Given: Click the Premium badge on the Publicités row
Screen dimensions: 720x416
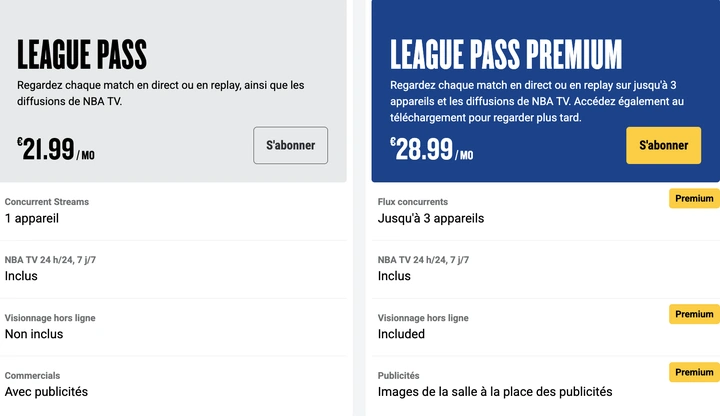Looking at the screenshot, I should click(x=694, y=372).
